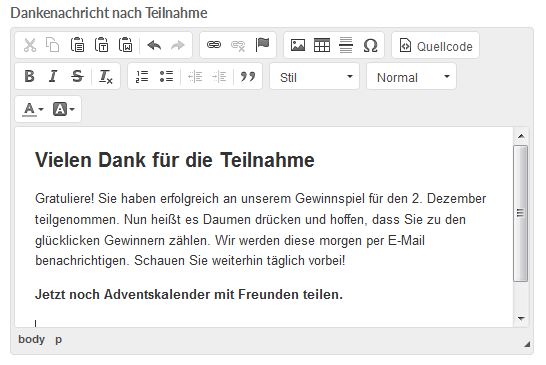Toggle strikethrough formatting

(x=77, y=76)
